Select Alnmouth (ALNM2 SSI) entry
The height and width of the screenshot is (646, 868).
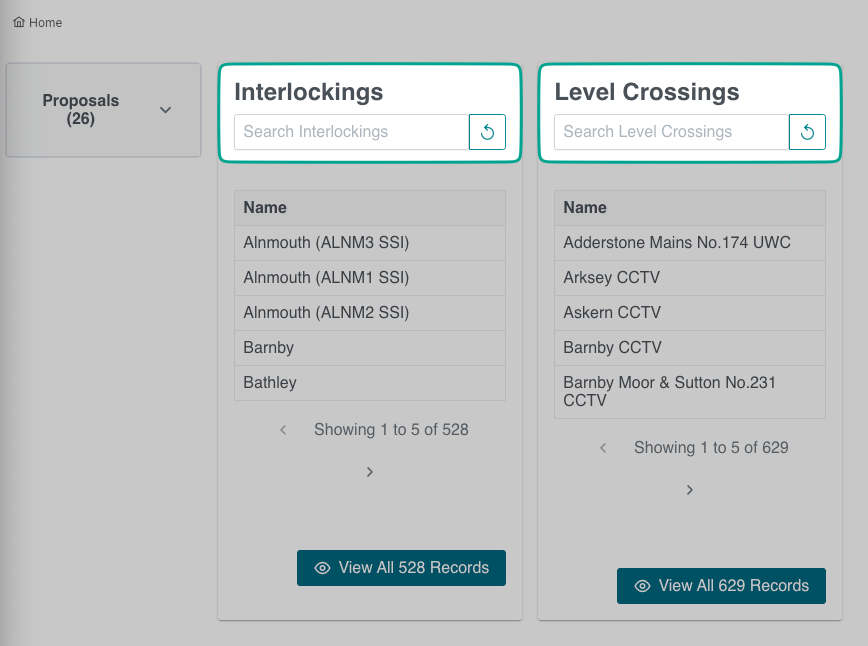pos(326,313)
